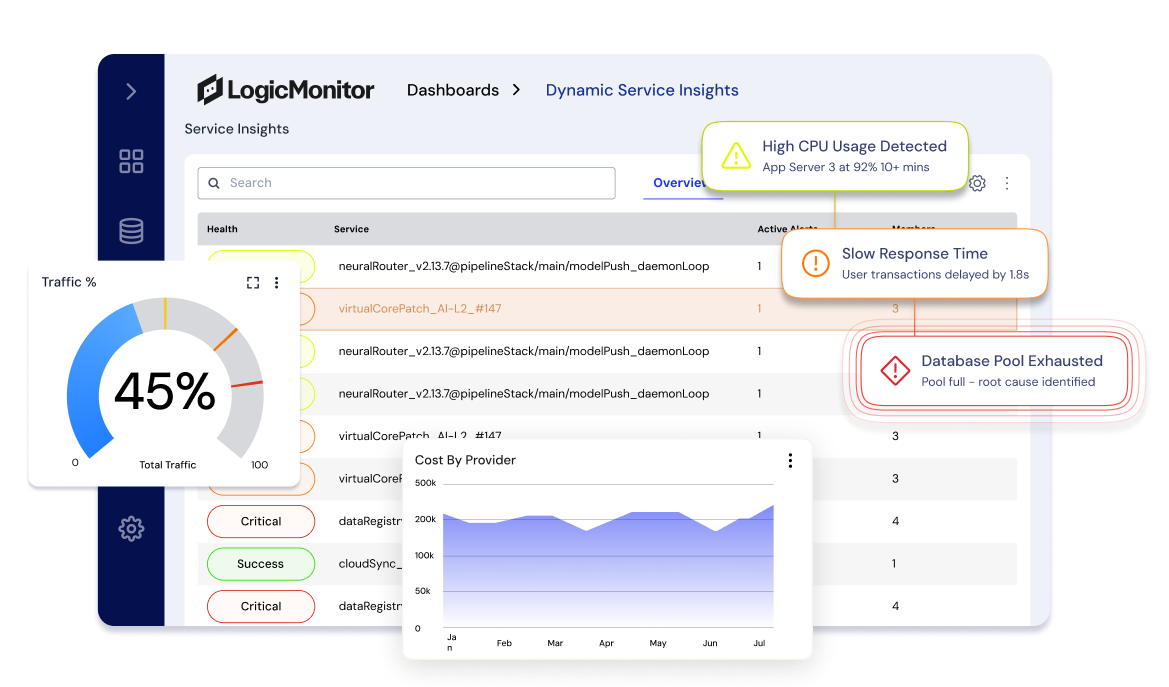Open Cost By Provider options menu
Screen dimensions: 1169x687
click(790, 461)
